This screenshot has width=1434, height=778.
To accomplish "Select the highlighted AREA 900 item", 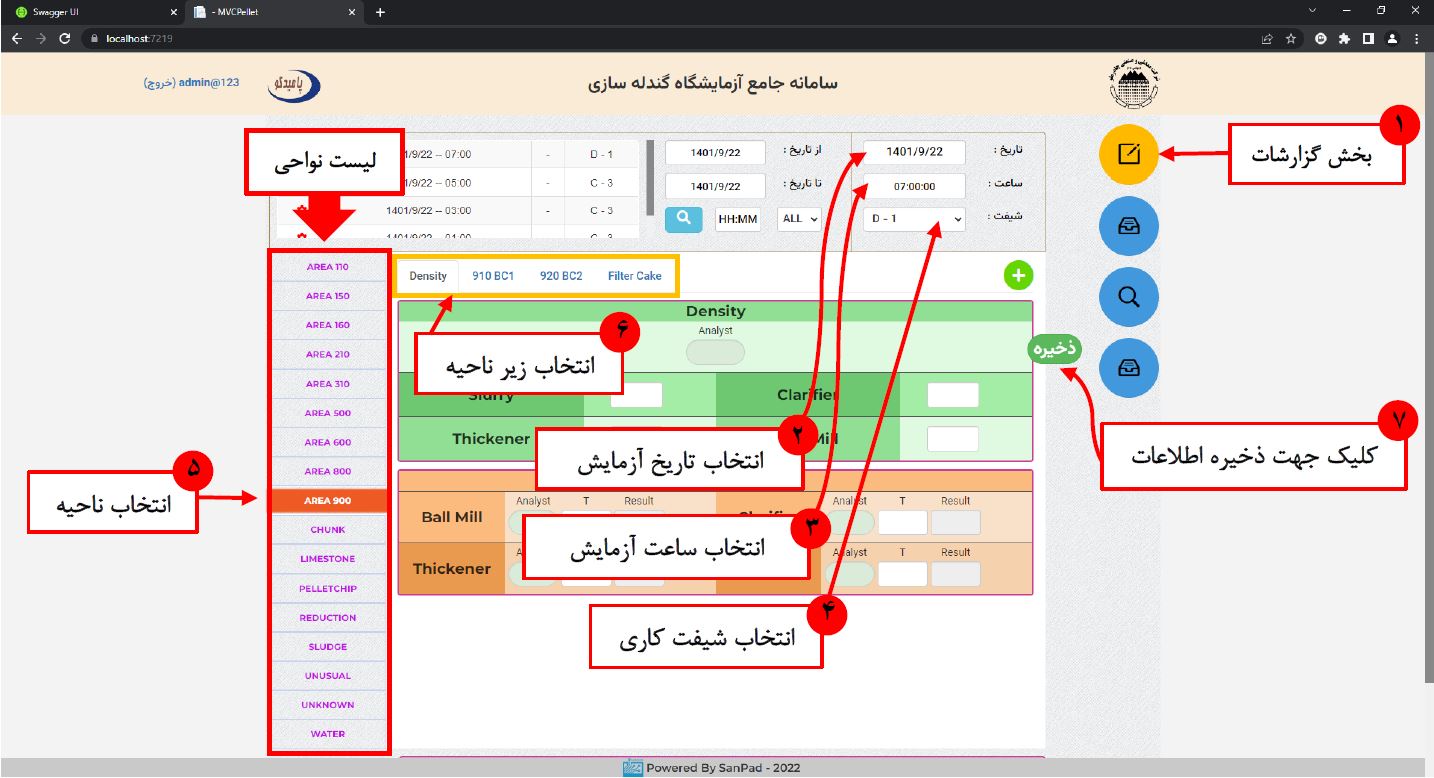I will coord(327,500).
